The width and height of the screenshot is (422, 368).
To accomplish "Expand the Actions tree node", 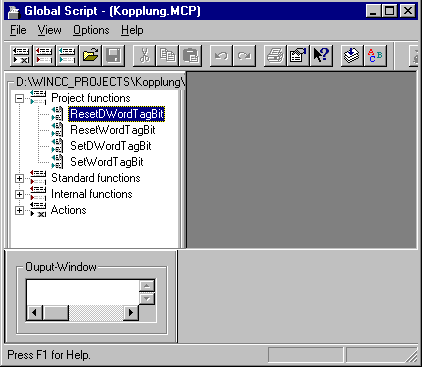I will [19, 210].
